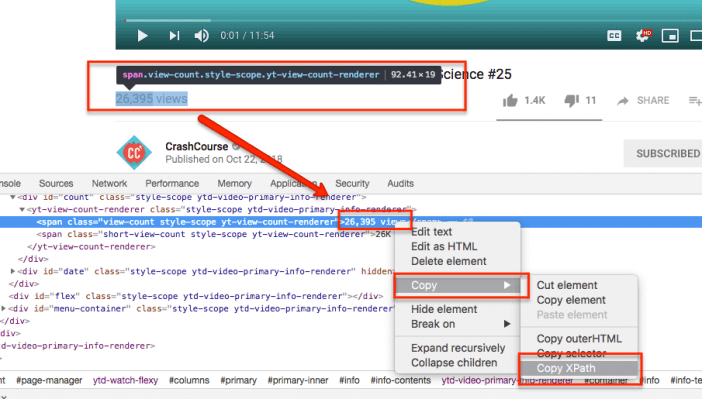Play the YouTube video

[142, 35]
